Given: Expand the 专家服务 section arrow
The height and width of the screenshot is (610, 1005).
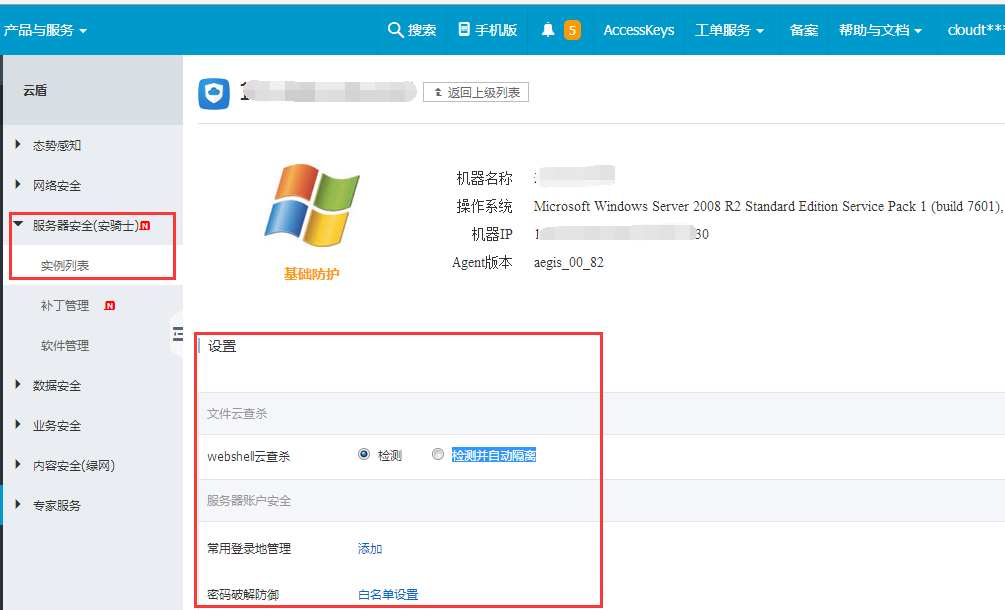Looking at the screenshot, I should (x=18, y=504).
